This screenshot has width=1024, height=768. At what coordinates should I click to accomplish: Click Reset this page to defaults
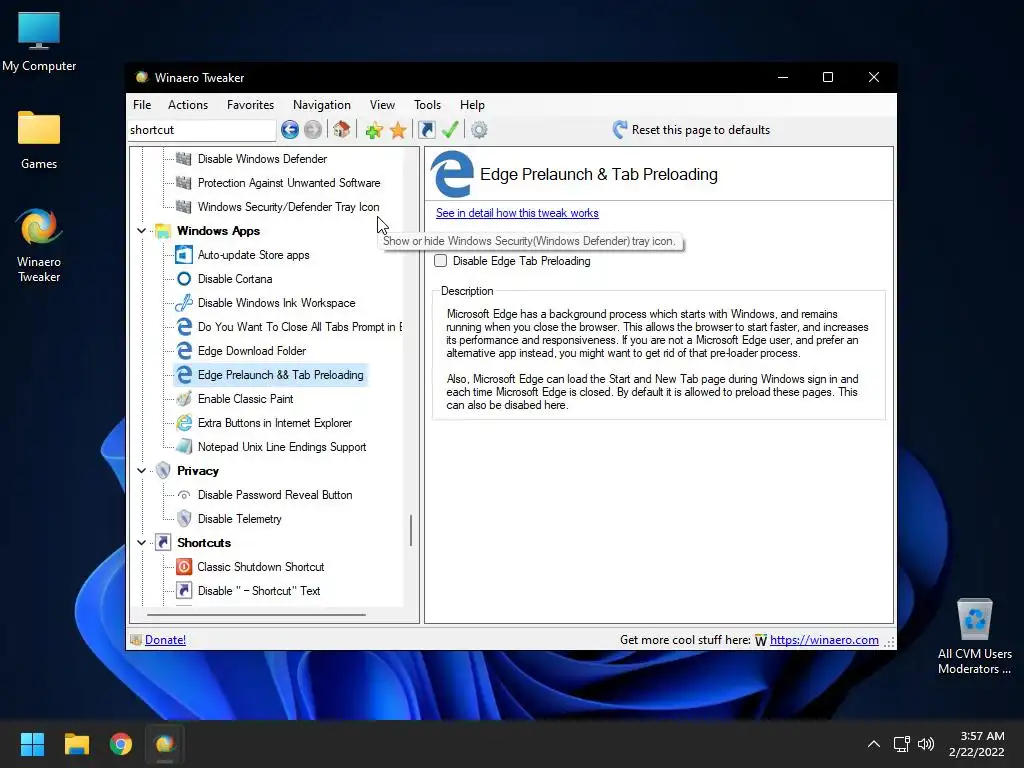(x=691, y=129)
